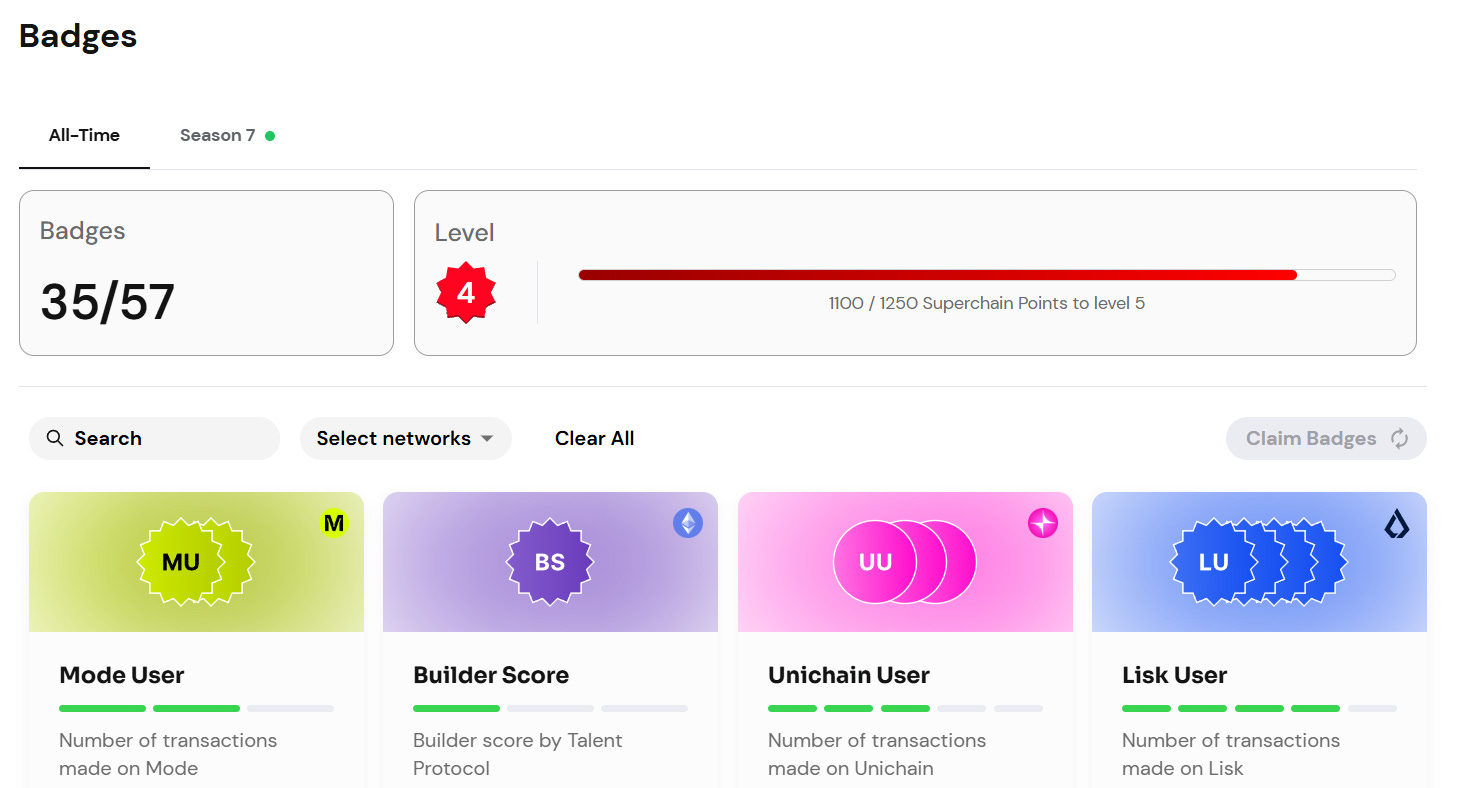Click the BS badge emblem
The width and height of the screenshot is (1458, 788).
[550, 562]
